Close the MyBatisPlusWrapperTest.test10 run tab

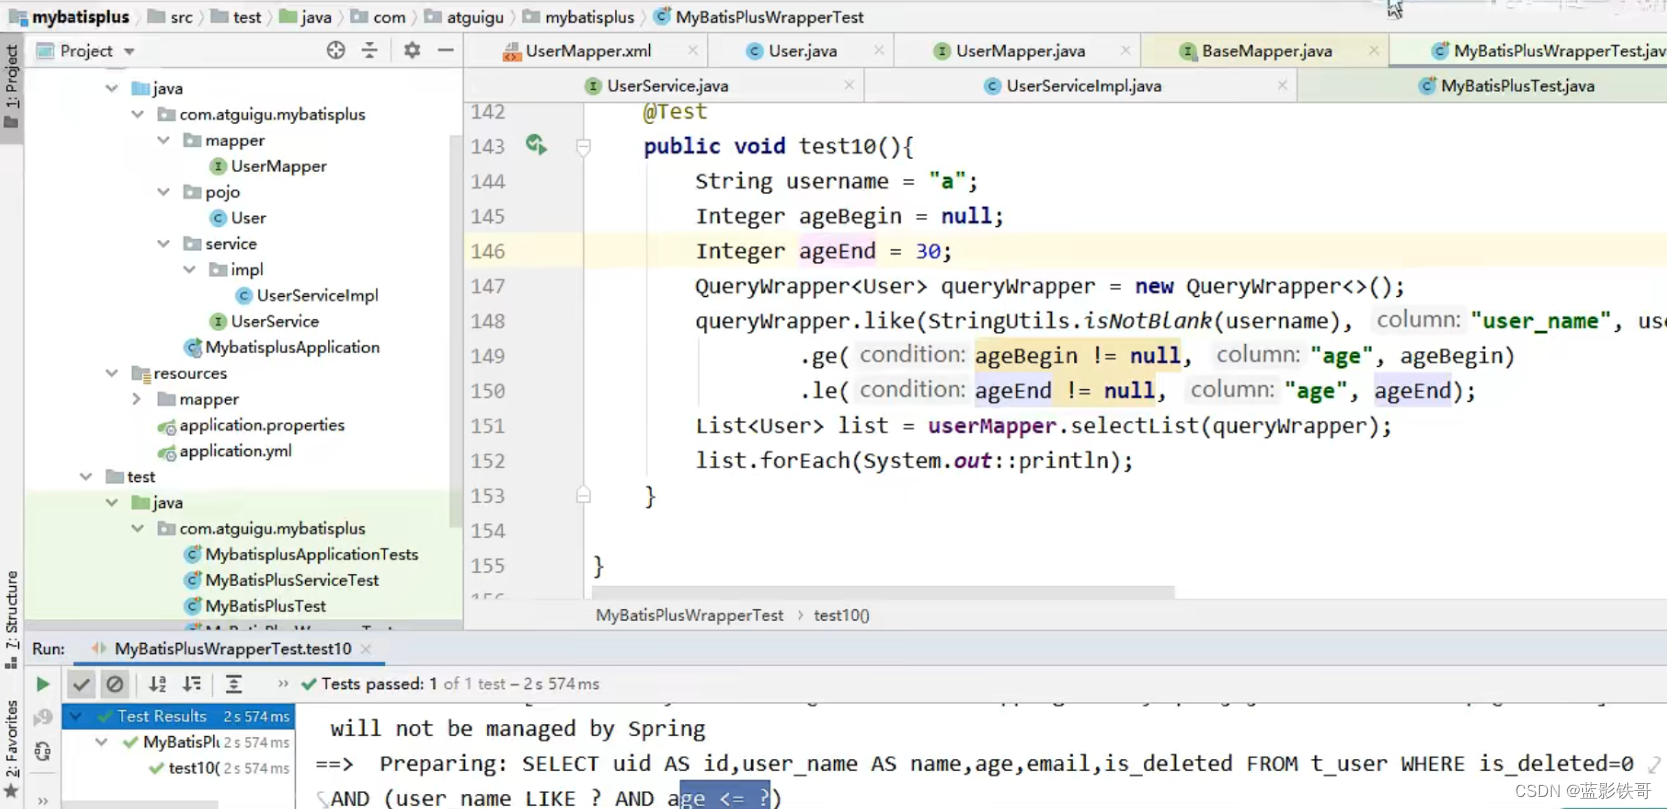366,649
